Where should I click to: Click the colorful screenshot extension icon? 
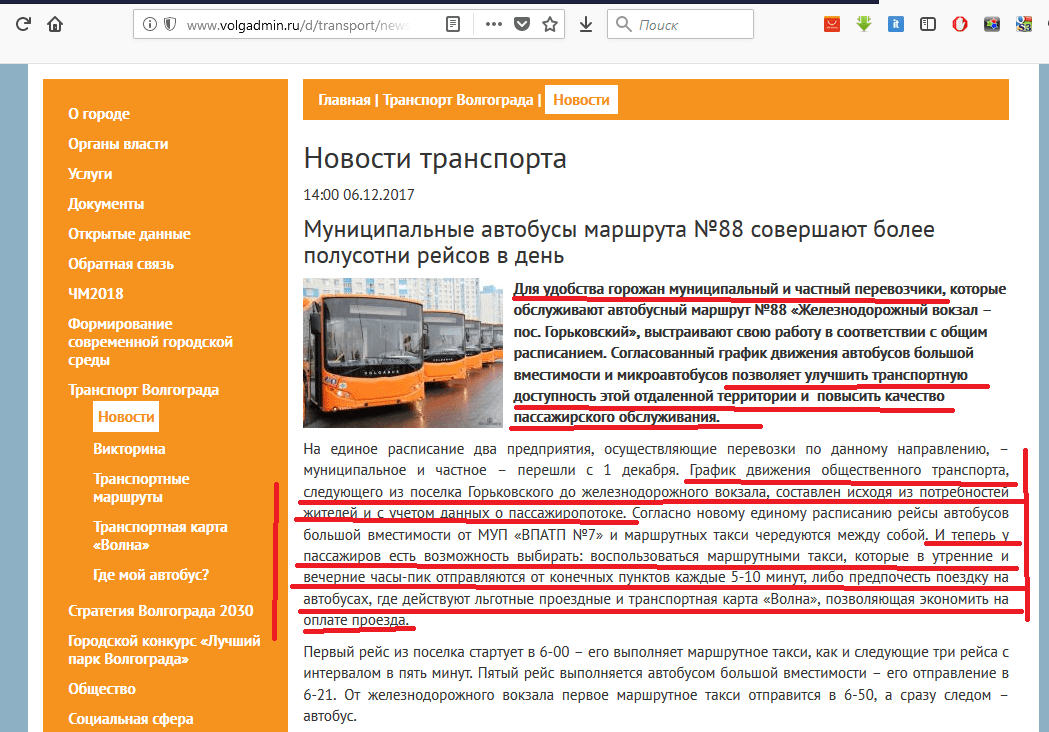pos(991,25)
